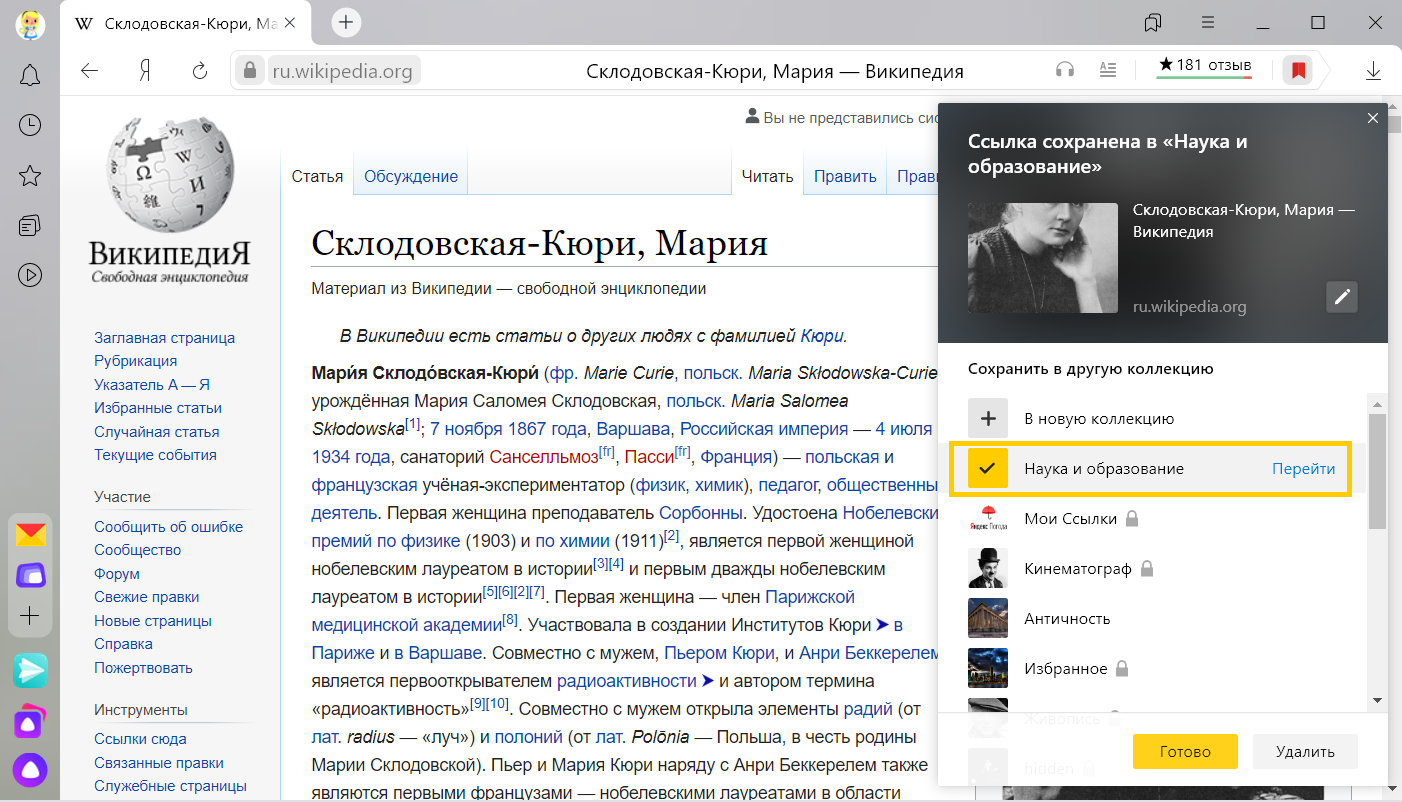This screenshot has height=802, width=1402.
Task: Open browser main menu hamburger
Action: (x=1208, y=22)
